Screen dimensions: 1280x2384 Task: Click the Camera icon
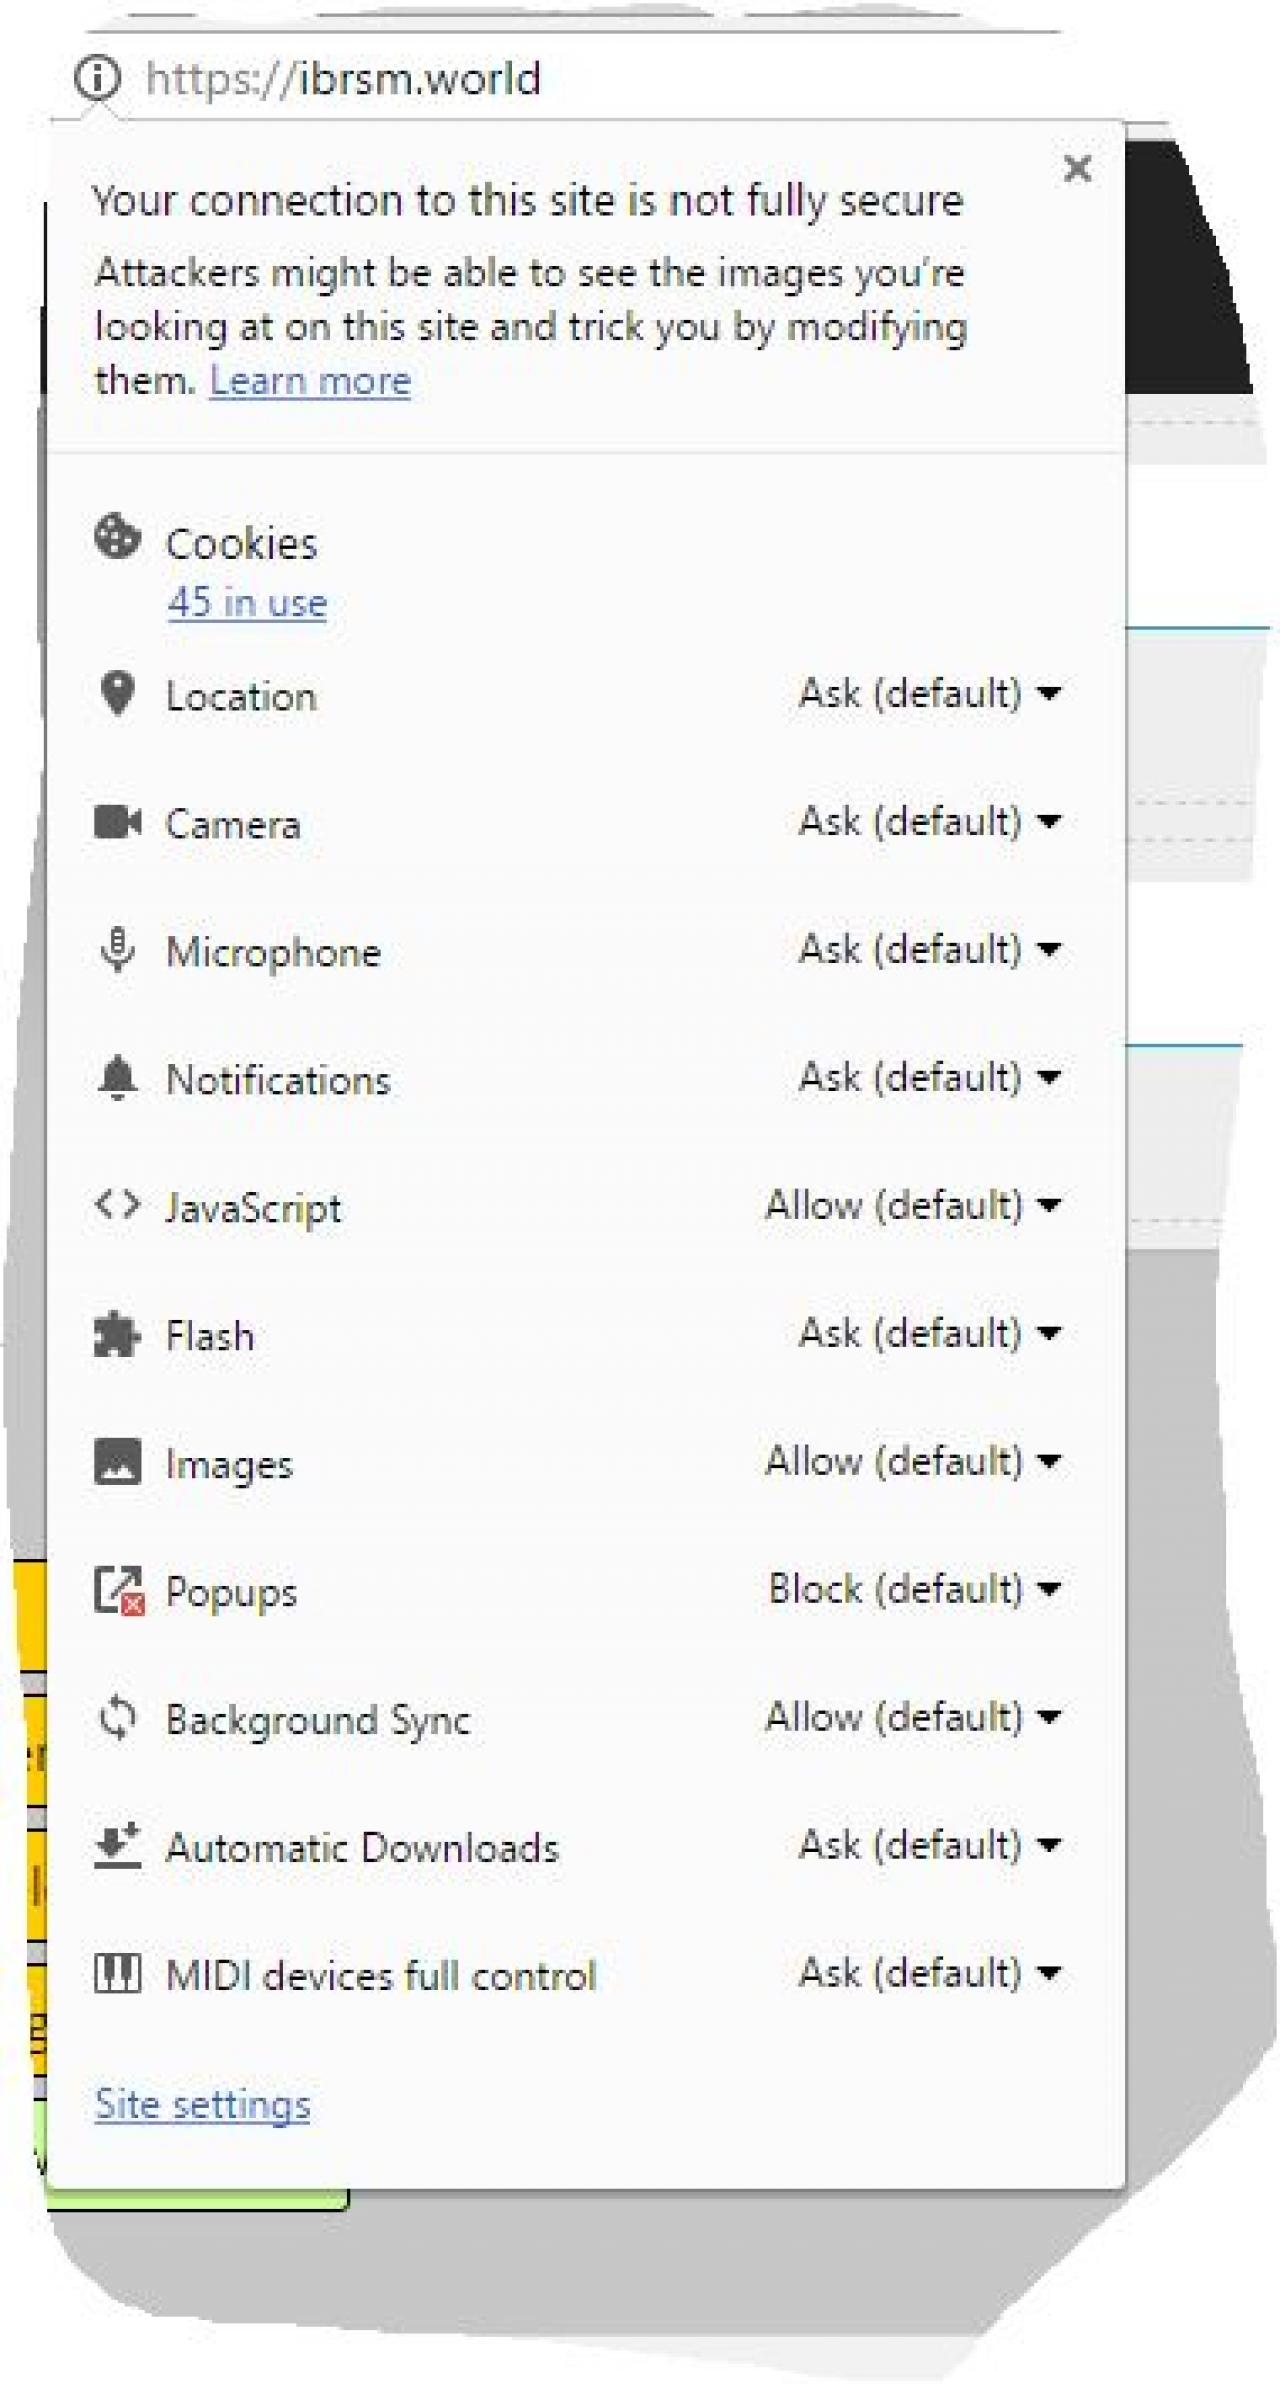tap(117, 822)
